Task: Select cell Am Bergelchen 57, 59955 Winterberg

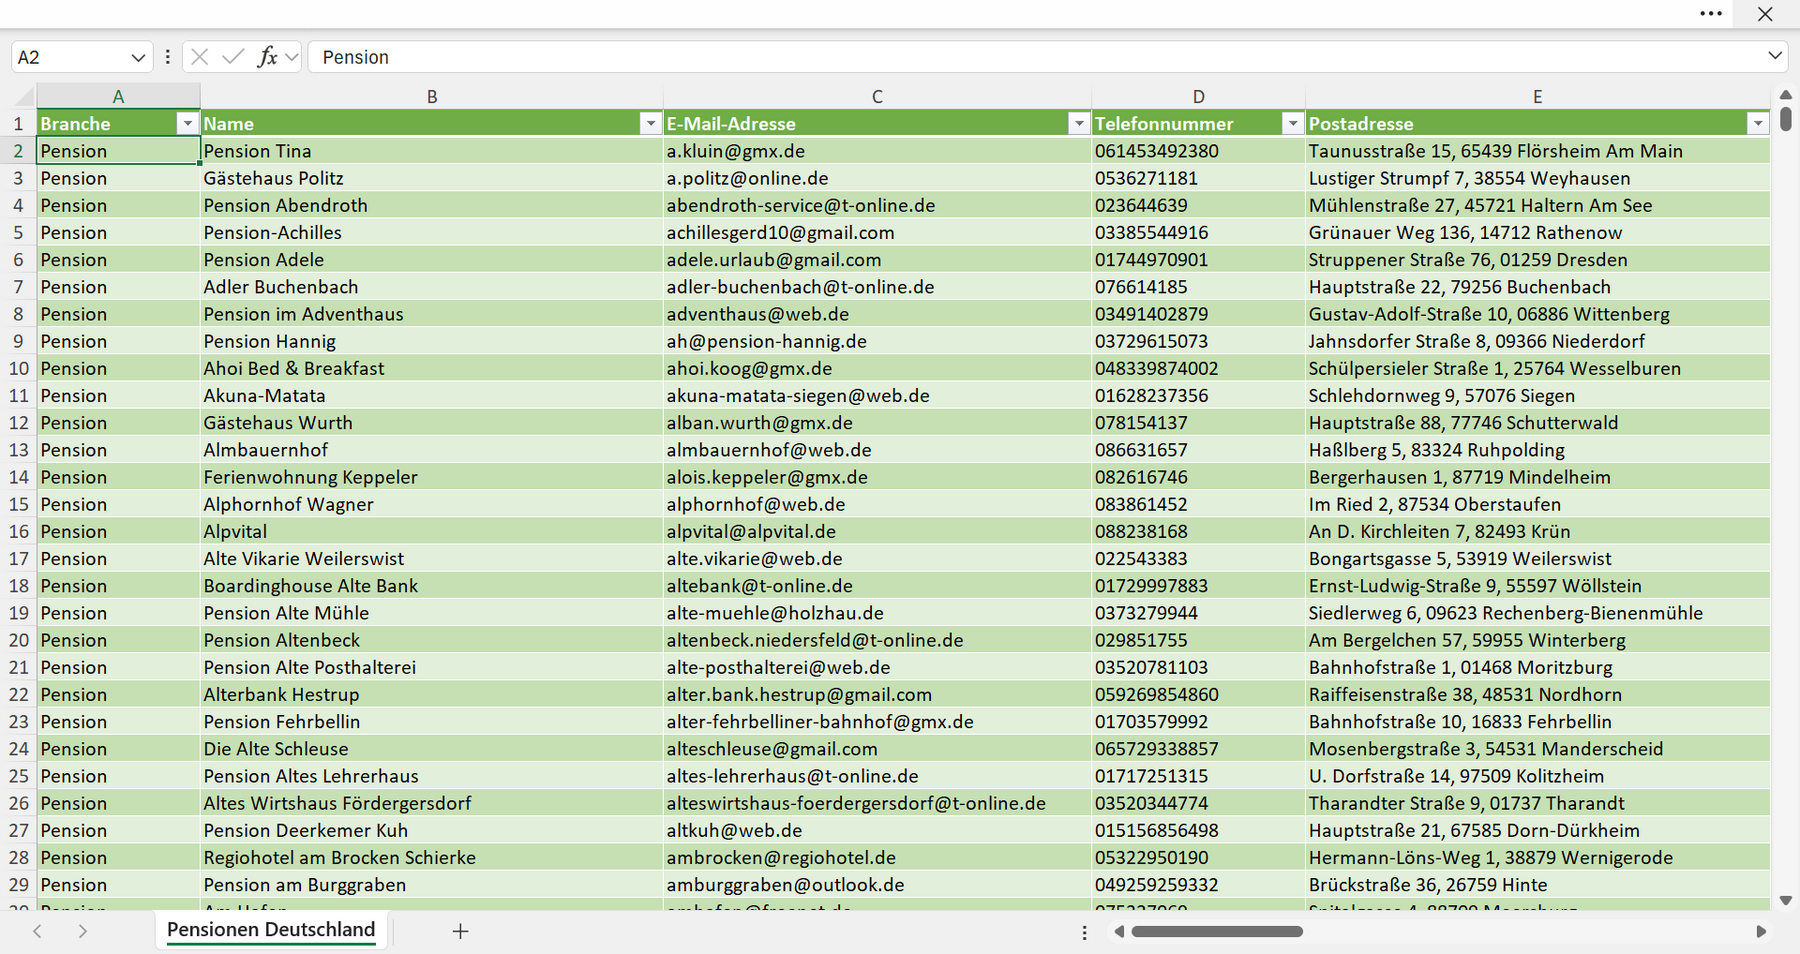Action: [x=1537, y=640]
